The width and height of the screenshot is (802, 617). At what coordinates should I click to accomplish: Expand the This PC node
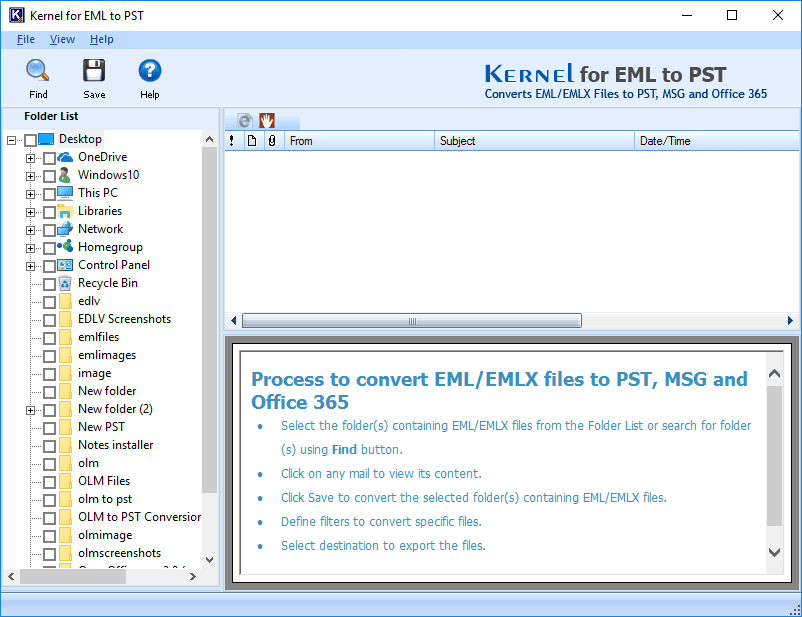pyautogui.click(x=30, y=194)
